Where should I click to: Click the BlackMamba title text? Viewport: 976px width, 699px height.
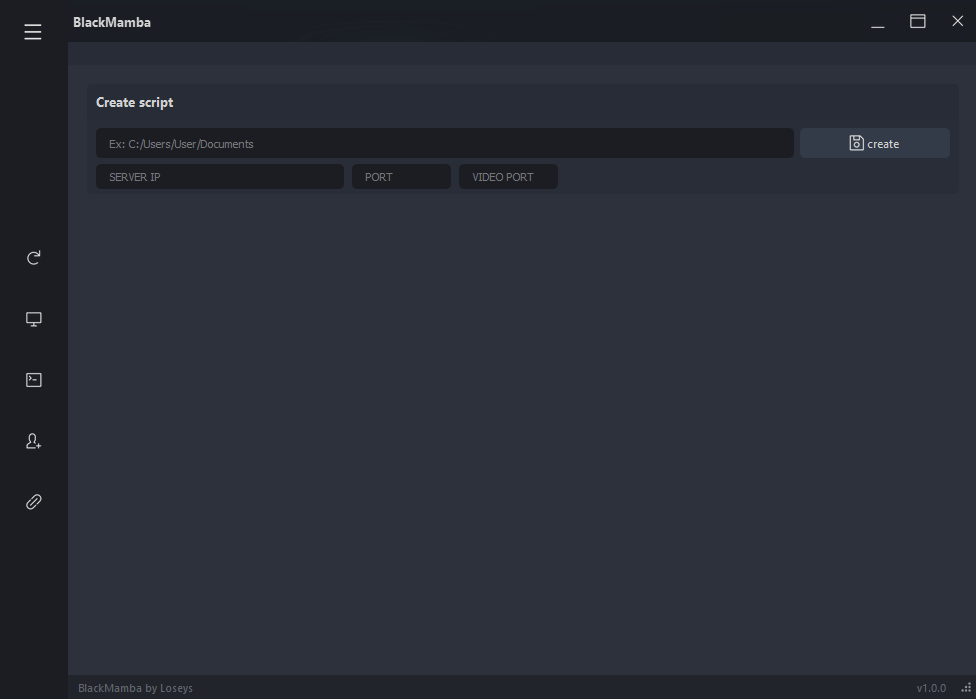(x=112, y=22)
